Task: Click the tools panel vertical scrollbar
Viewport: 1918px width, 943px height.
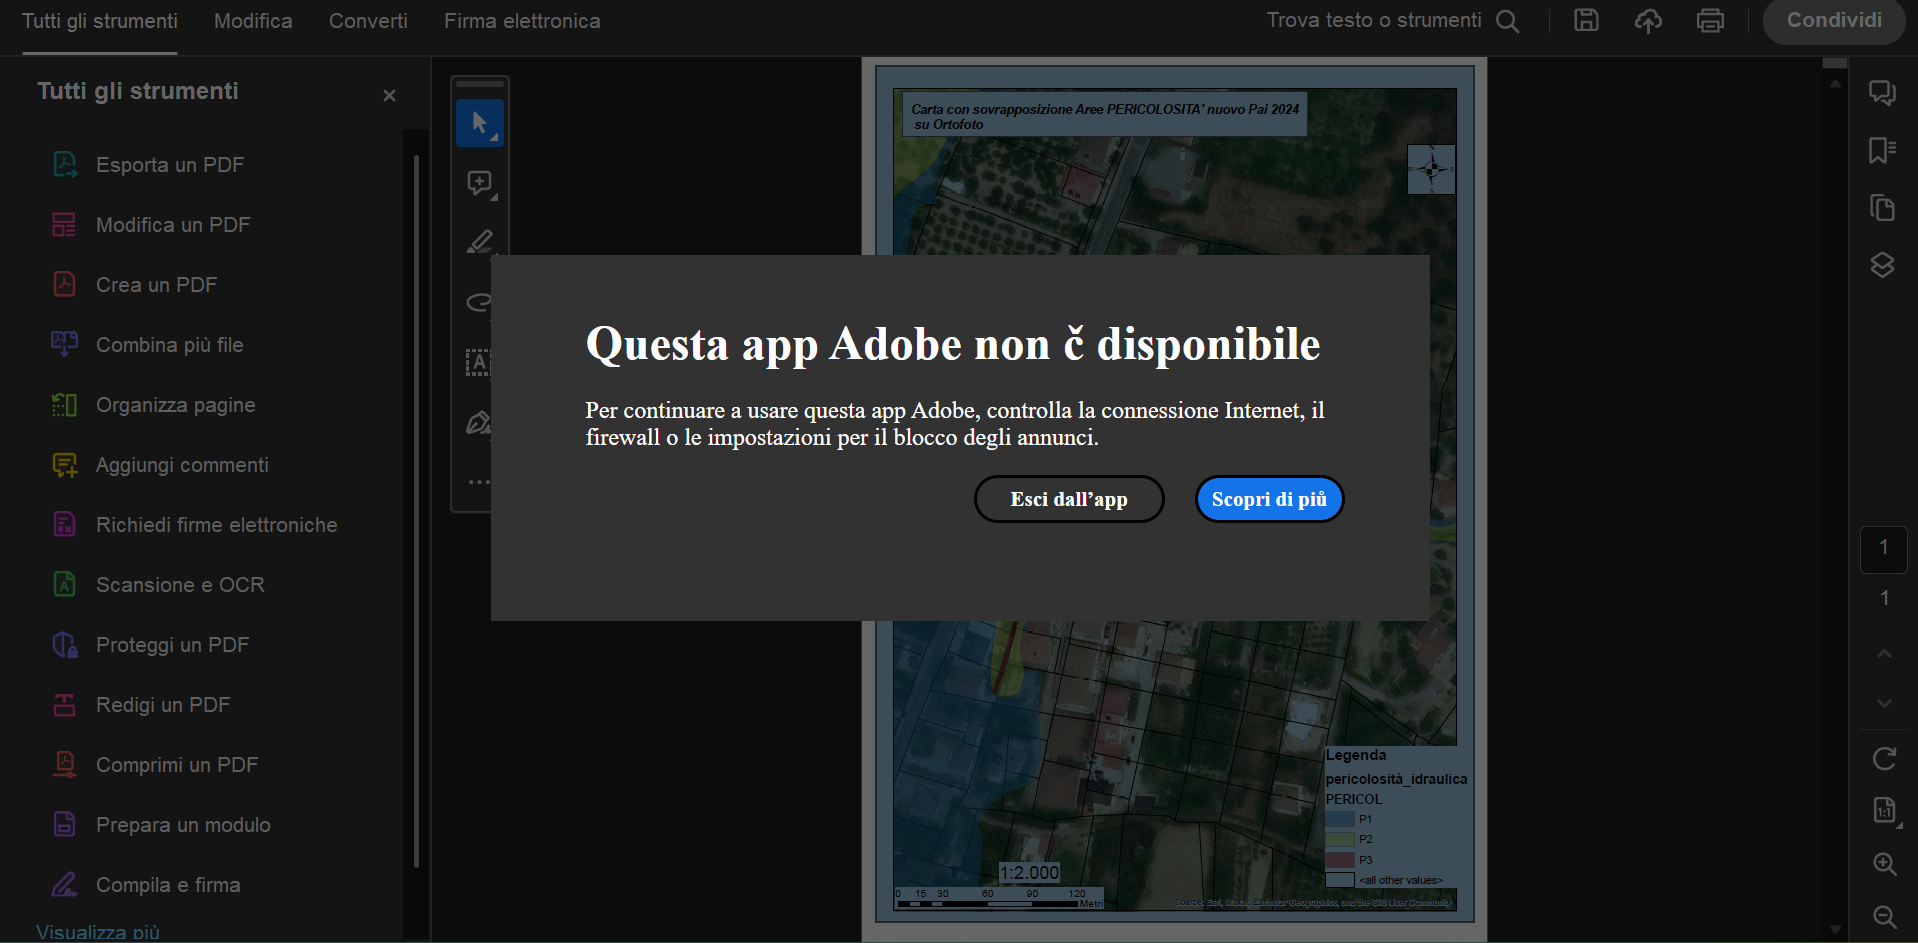Action: [417, 510]
